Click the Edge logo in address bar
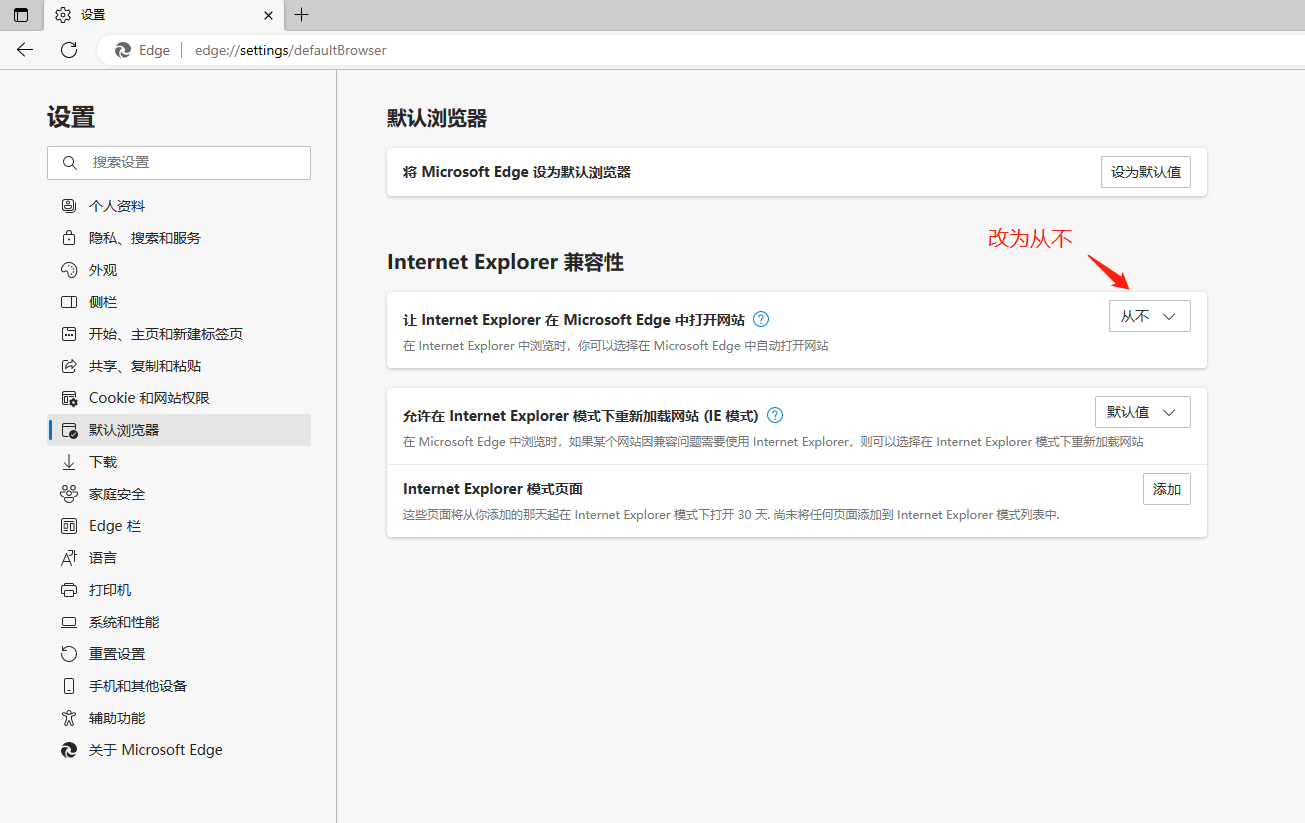The height and width of the screenshot is (823, 1305). 123,50
